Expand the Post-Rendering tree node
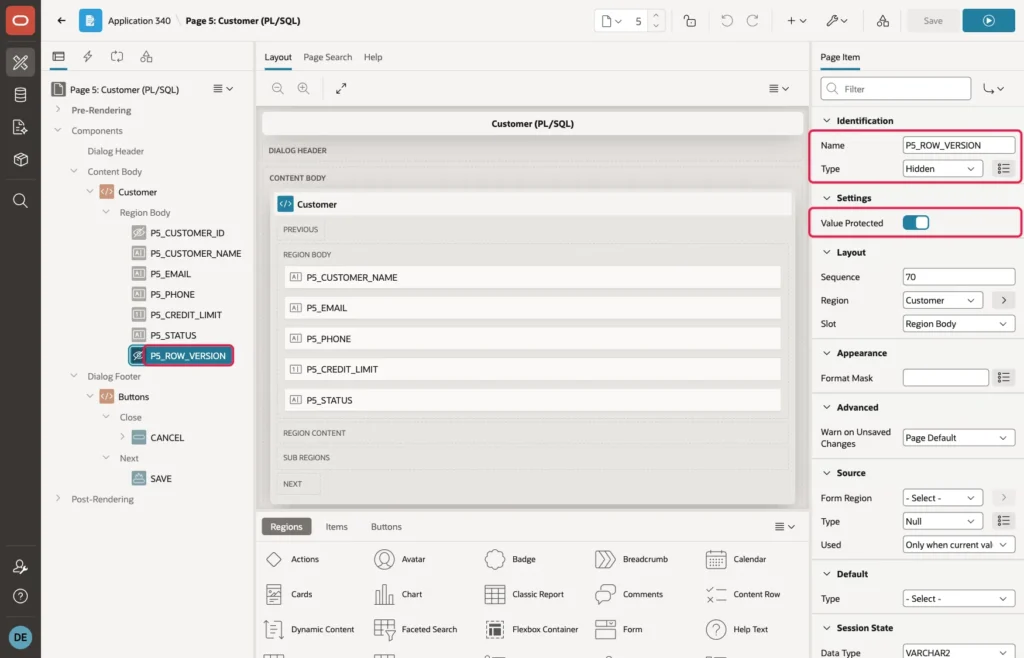The height and width of the screenshot is (658, 1024). click(58, 499)
